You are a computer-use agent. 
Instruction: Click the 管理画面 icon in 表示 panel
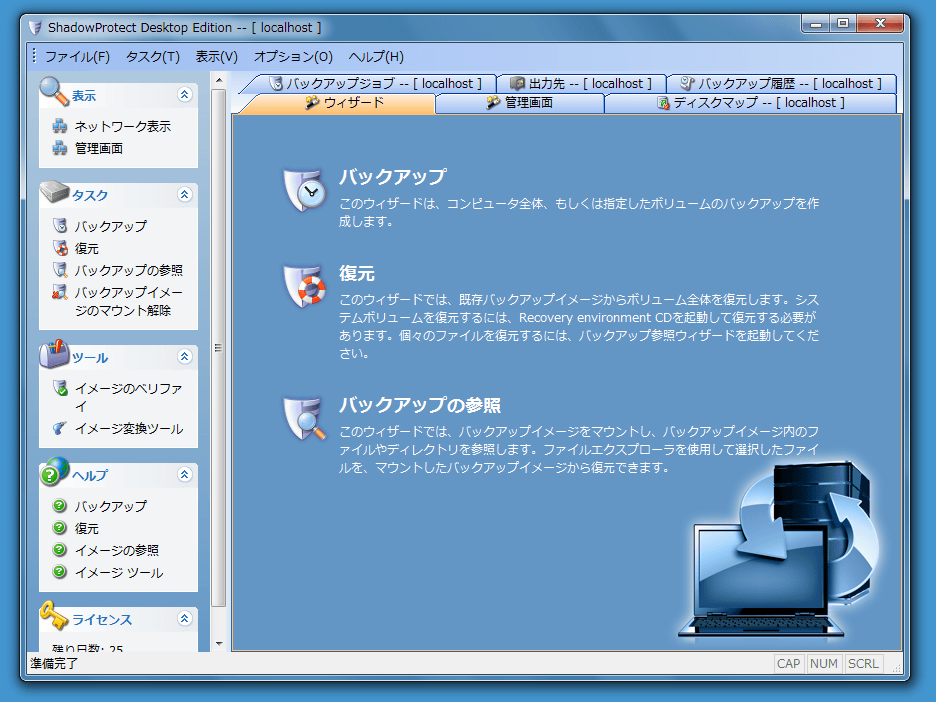click(60, 148)
